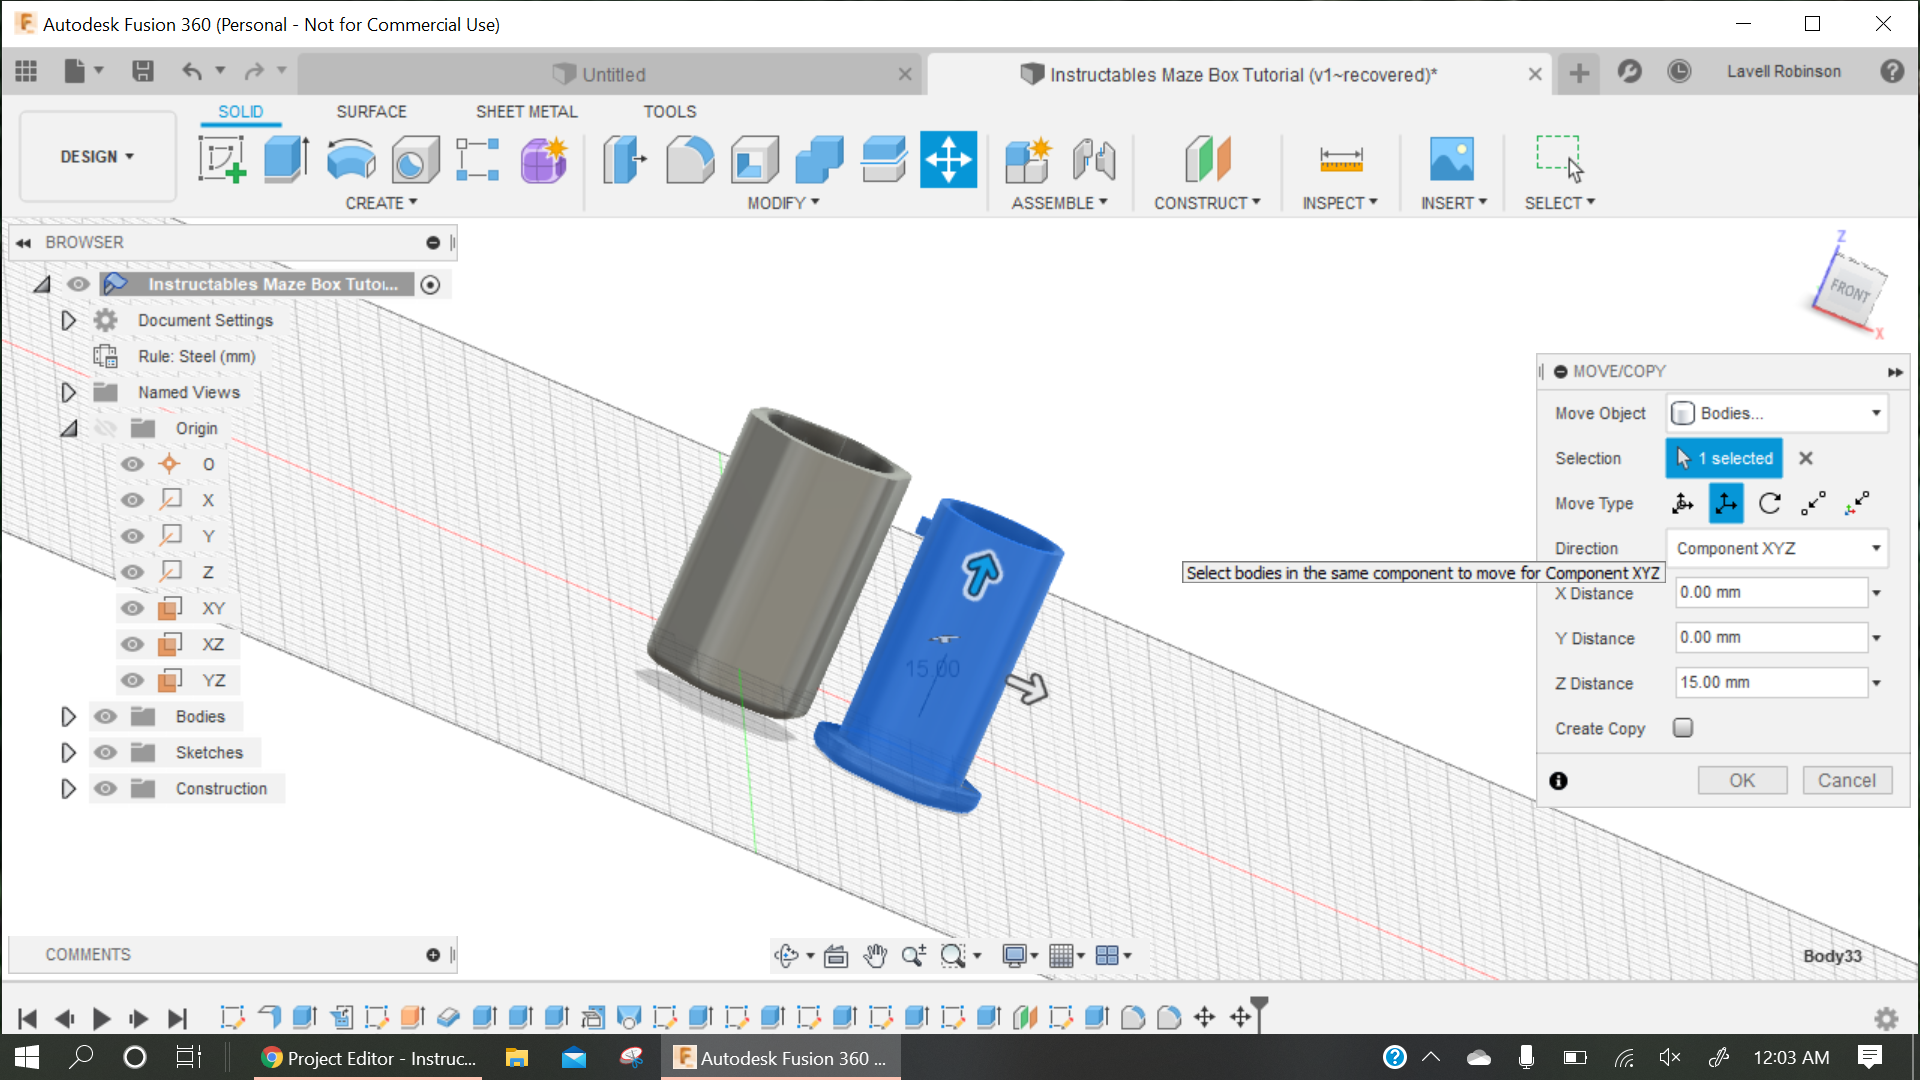Click the Measure tool icon

1341,160
